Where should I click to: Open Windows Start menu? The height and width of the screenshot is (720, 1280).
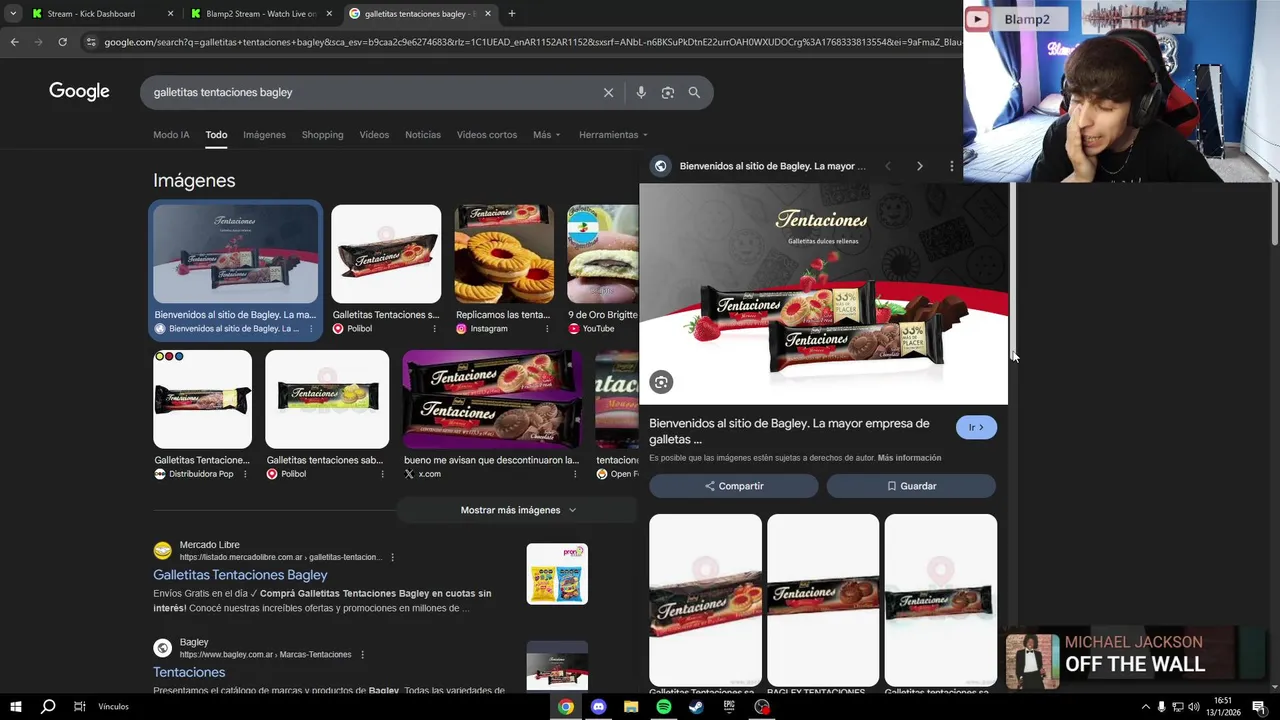coord(15,706)
